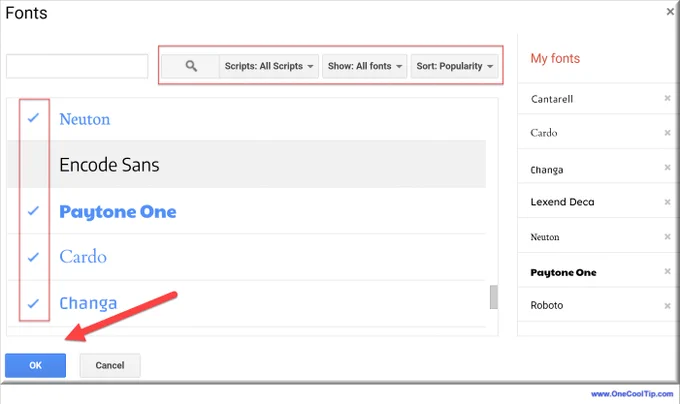This screenshot has height=404, width=680.
Task: Remove Roboto from My fonts
Action: 667,306
